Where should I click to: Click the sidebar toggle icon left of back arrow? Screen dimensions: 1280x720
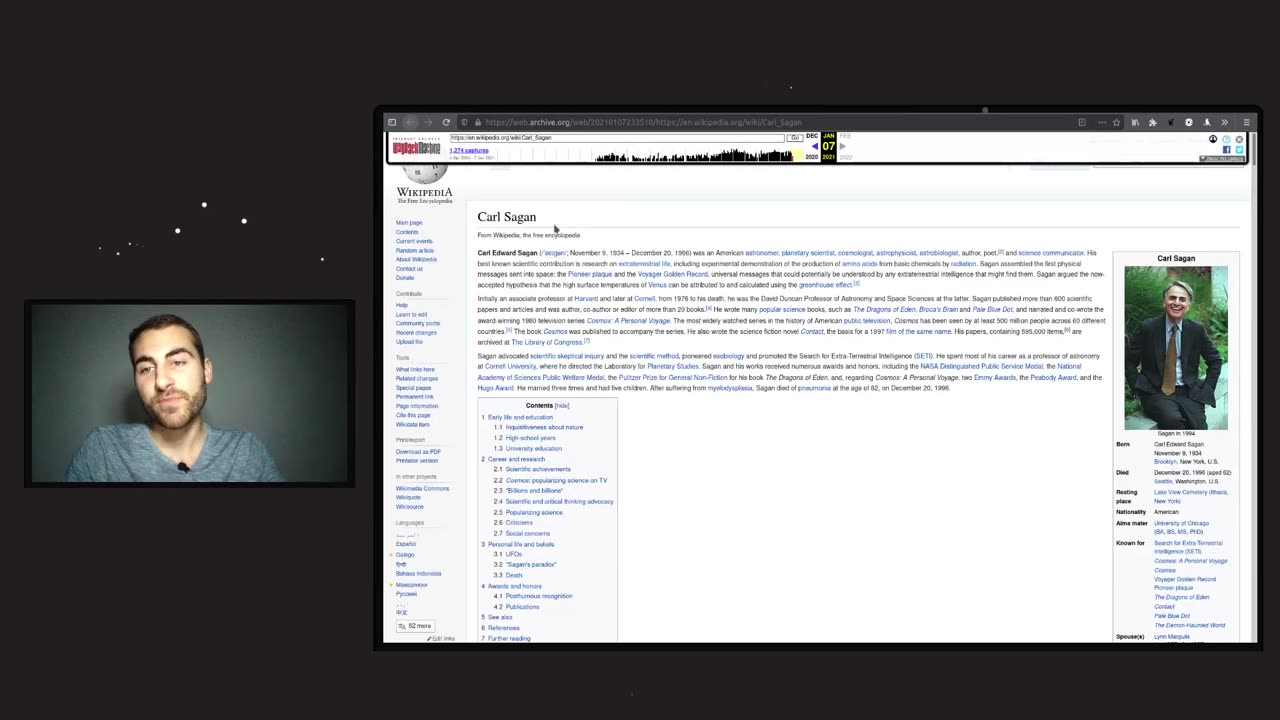point(392,122)
